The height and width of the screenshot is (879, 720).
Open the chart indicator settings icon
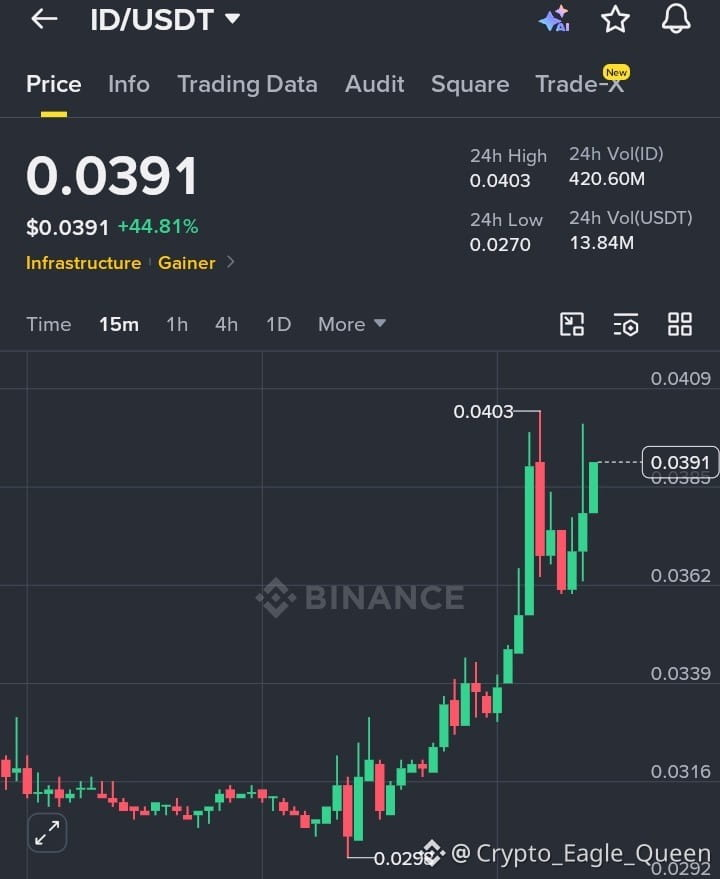pos(626,324)
